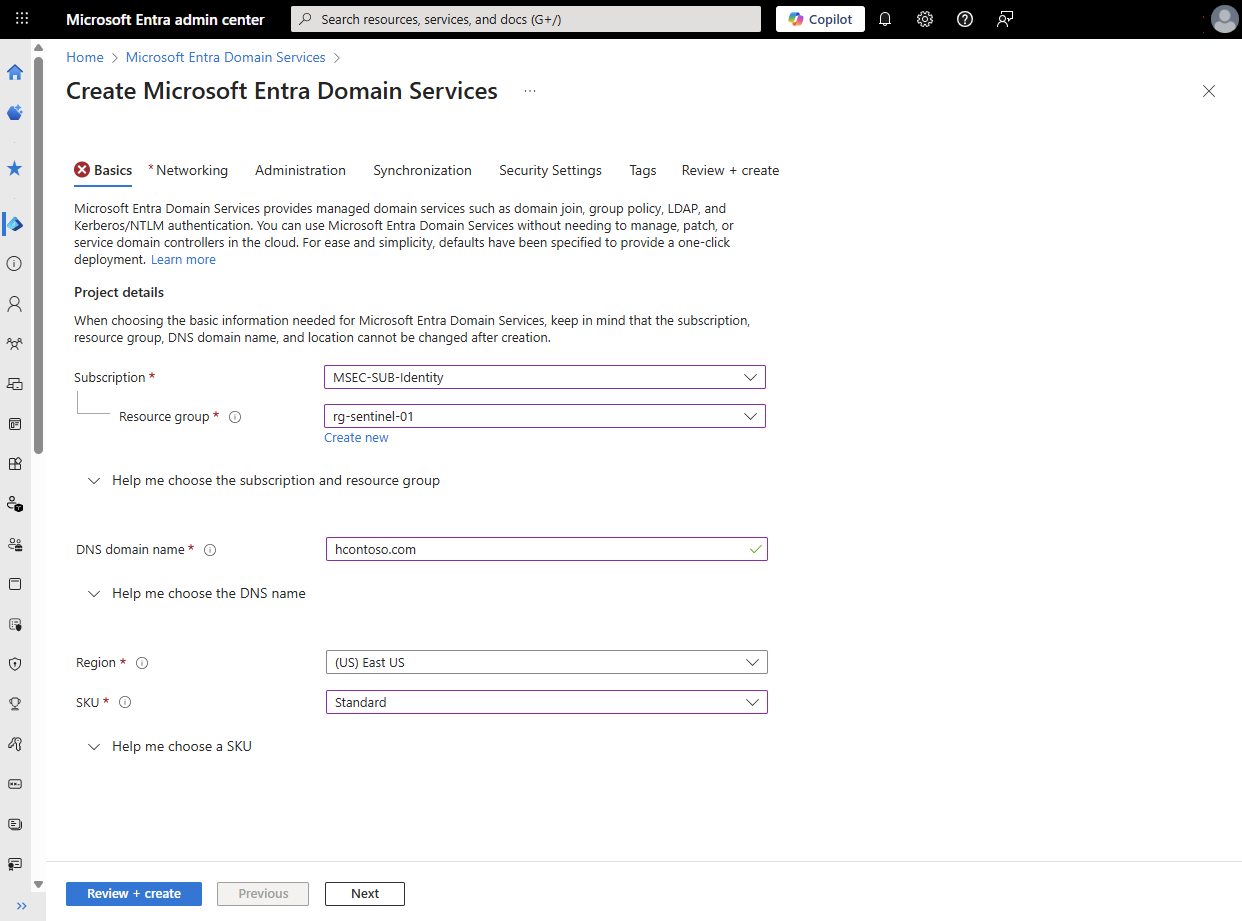Open the help question mark icon

pos(965,18)
